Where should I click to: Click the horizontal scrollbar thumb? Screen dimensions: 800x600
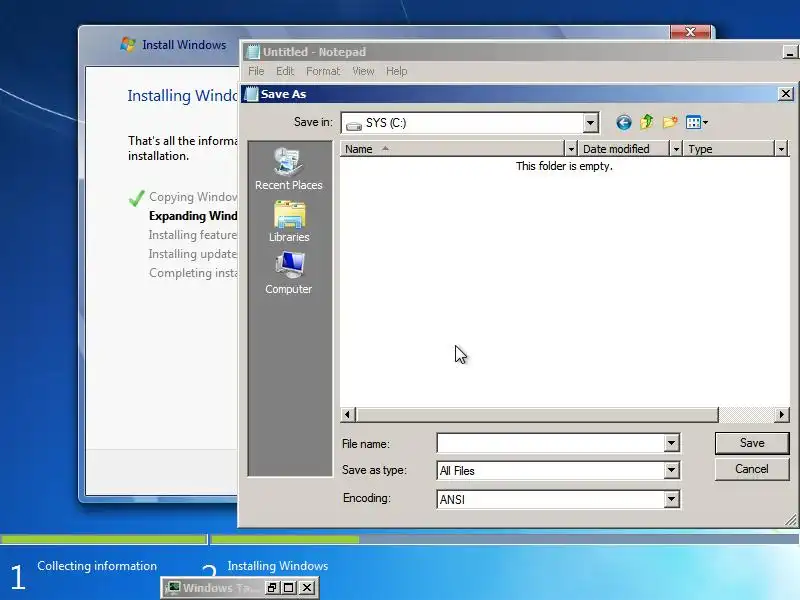coord(537,415)
